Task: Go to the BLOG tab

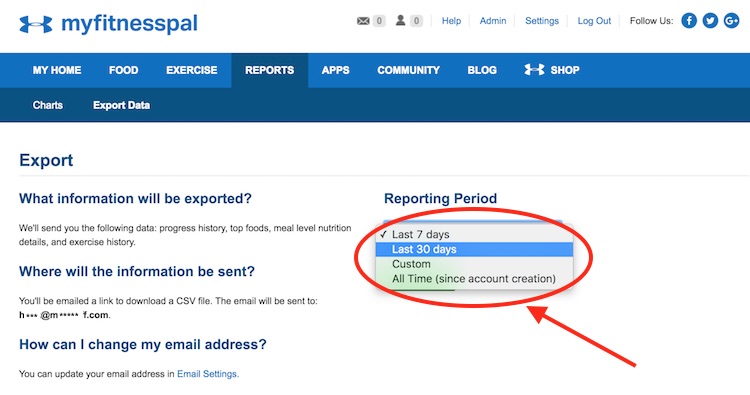Action: pos(482,70)
